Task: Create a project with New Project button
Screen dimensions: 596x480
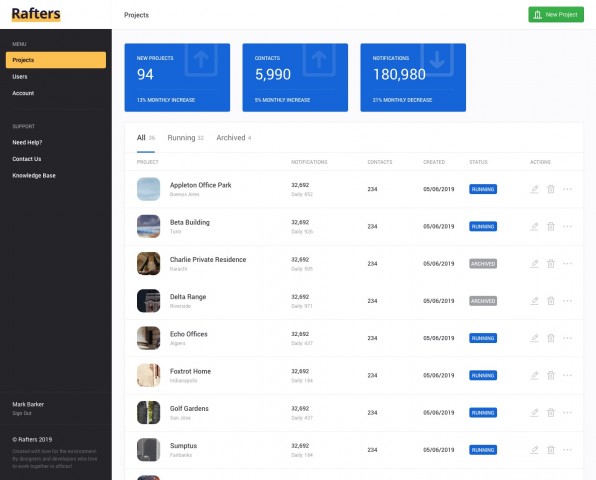Action: [556, 14]
